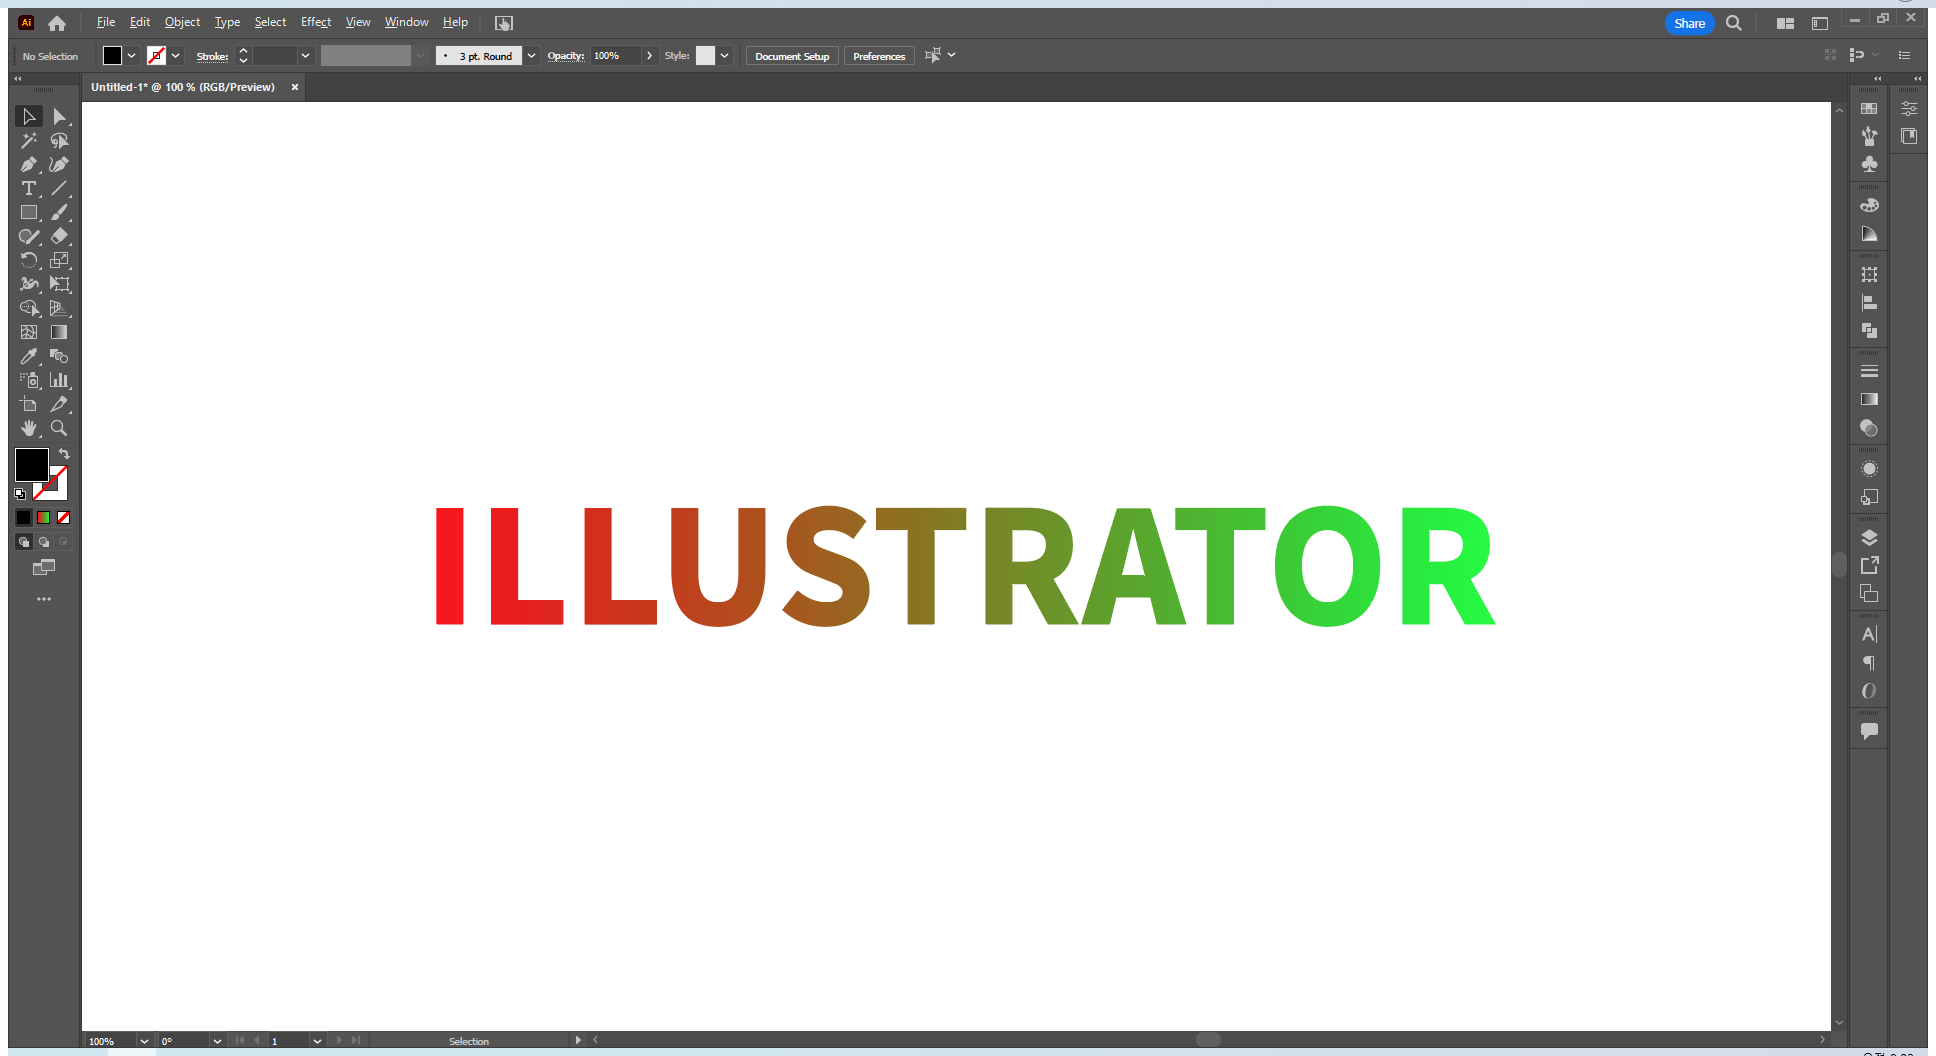Select the Column Graph tool
This screenshot has width=1936, height=1056.
pyautogui.click(x=59, y=381)
